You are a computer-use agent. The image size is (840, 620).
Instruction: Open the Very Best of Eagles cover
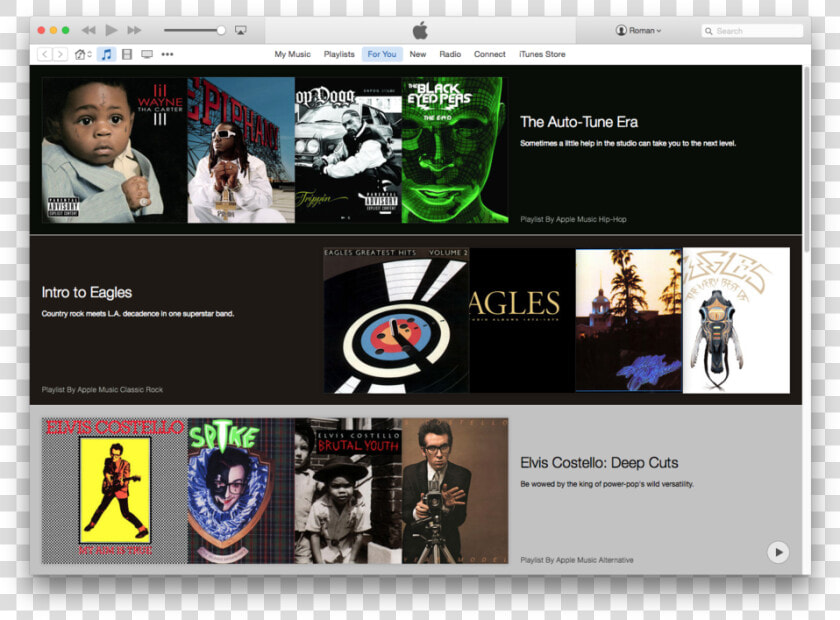tap(736, 320)
